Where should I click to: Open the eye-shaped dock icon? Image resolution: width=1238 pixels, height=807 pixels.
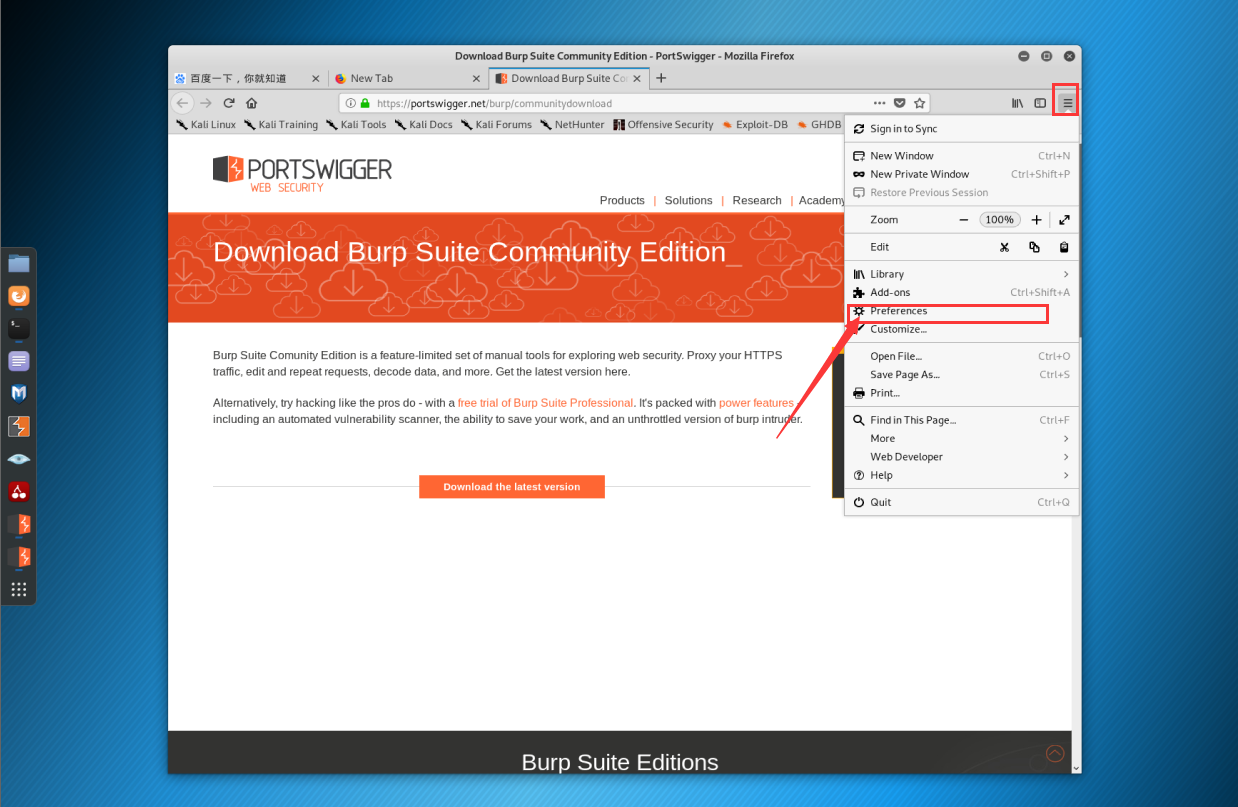pos(19,459)
